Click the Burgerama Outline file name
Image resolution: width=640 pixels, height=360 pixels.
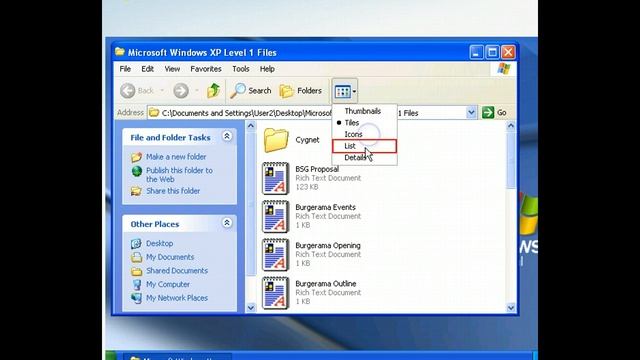pyautogui.click(x=326, y=284)
